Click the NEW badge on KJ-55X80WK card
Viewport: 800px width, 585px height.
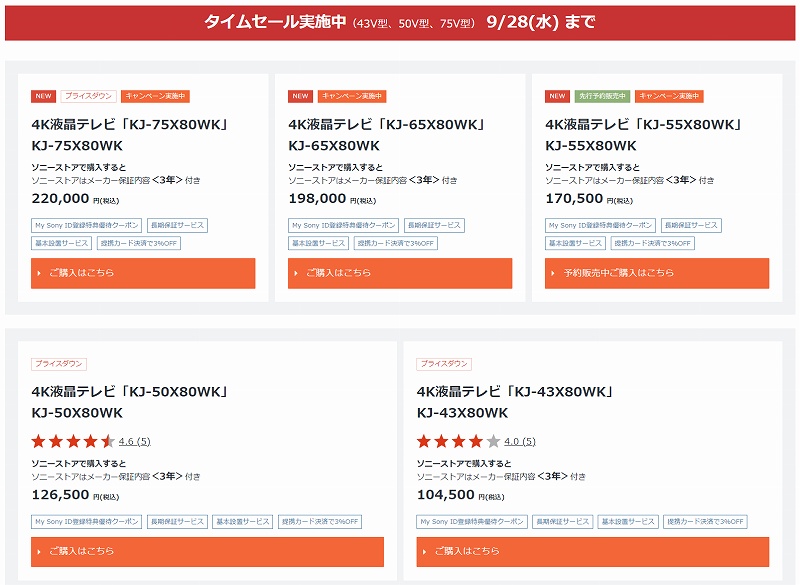coord(557,96)
